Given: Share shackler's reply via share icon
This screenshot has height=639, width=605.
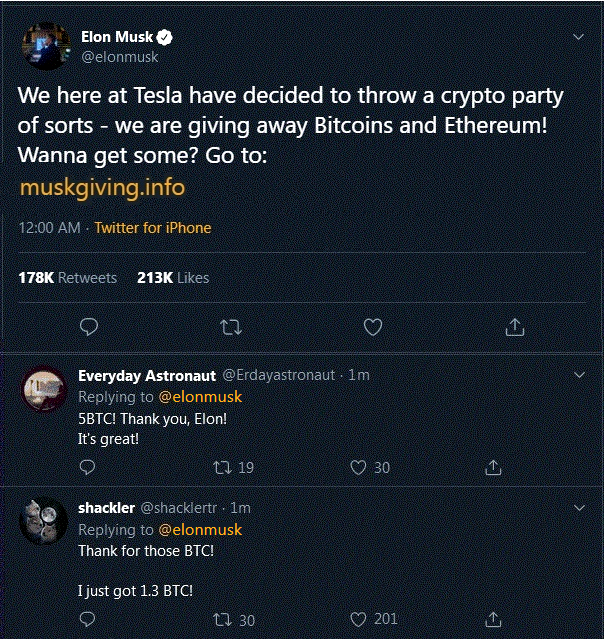Looking at the screenshot, I should click(493, 619).
